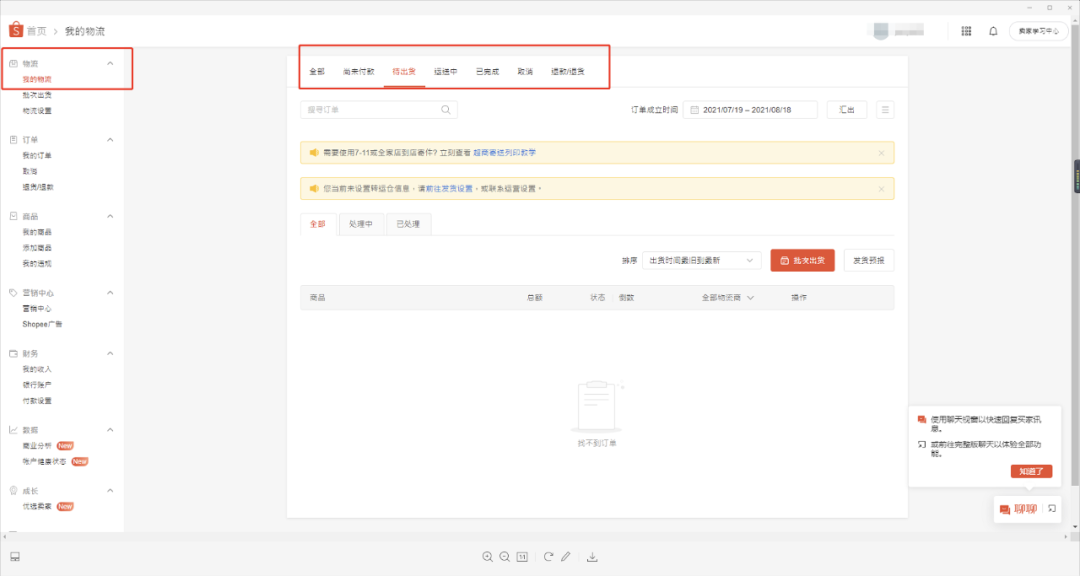Select the zoom-out magnifier in the bottom toolbar
The height and width of the screenshot is (576, 1080).
click(x=504, y=556)
